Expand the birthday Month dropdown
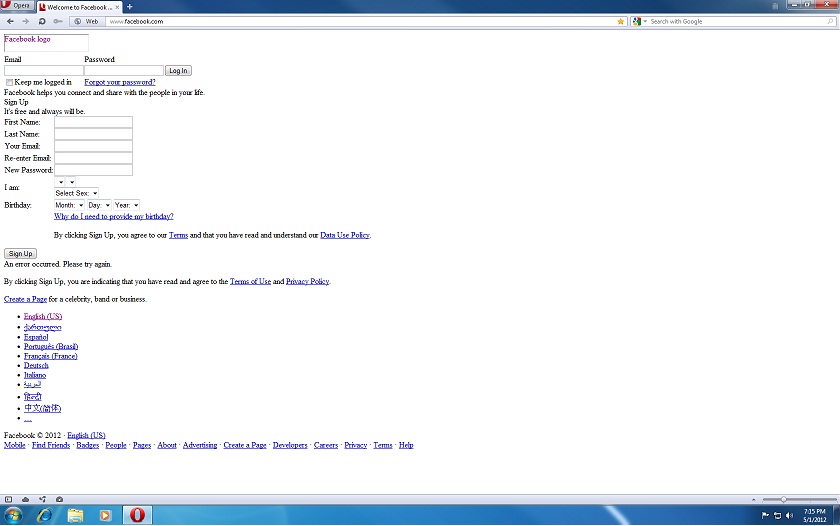Image resolution: width=840 pixels, height=526 pixels. point(70,205)
